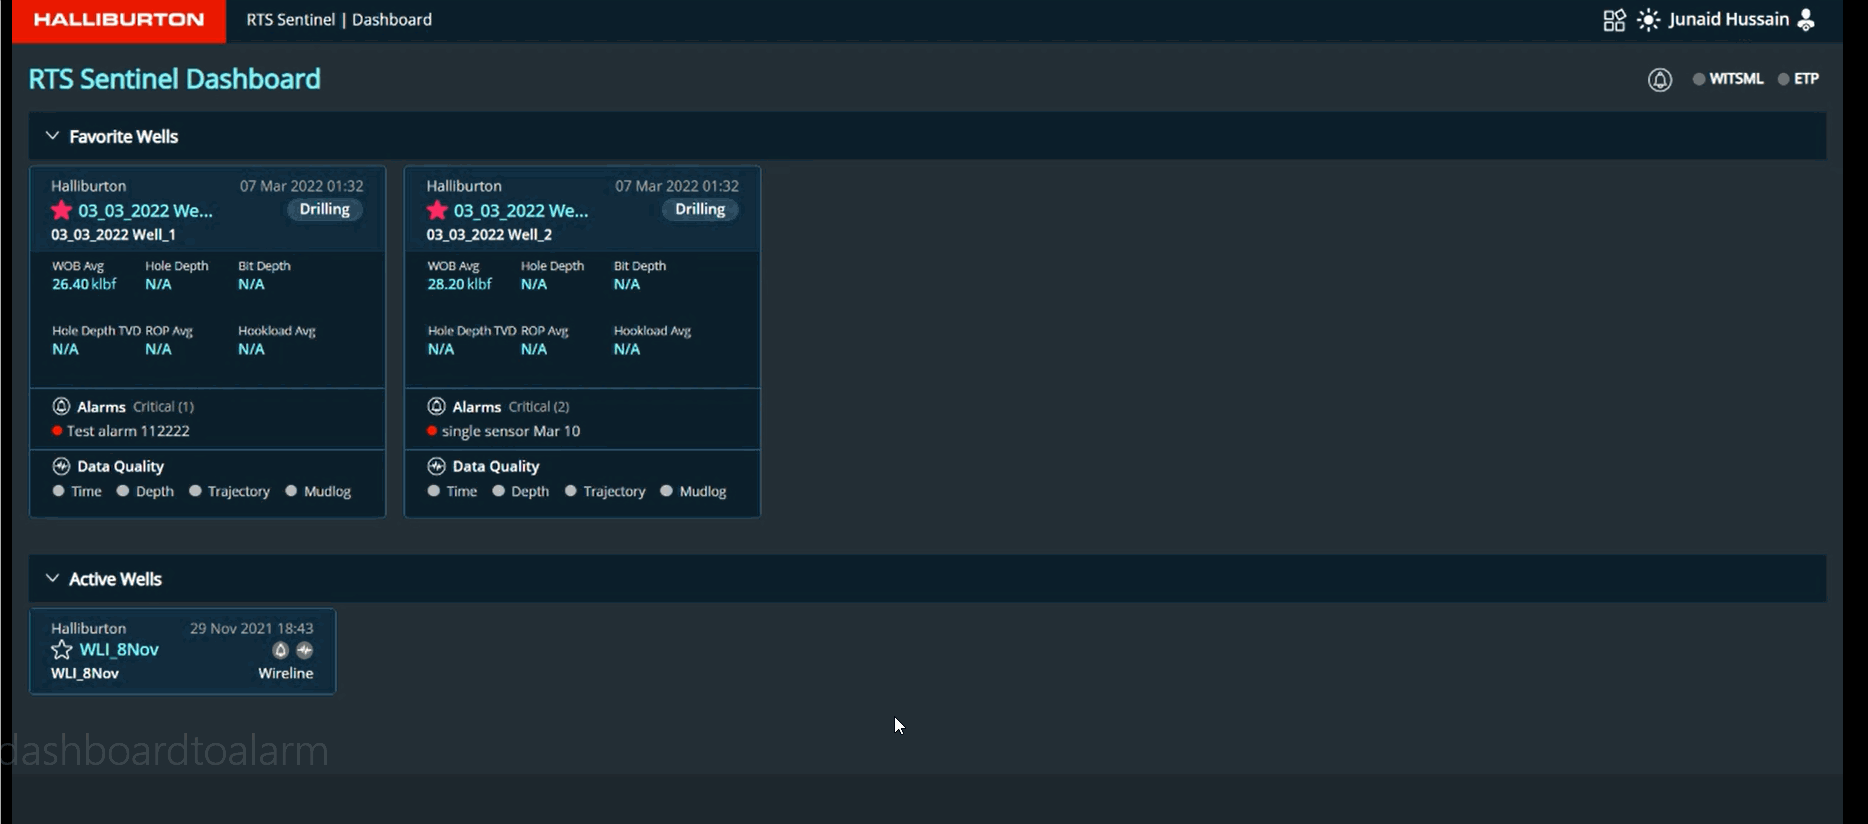The width and height of the screenshot is (1868, 824).
Task: Click Data Quality icon on Well_2 card
Action: point(436,466)
